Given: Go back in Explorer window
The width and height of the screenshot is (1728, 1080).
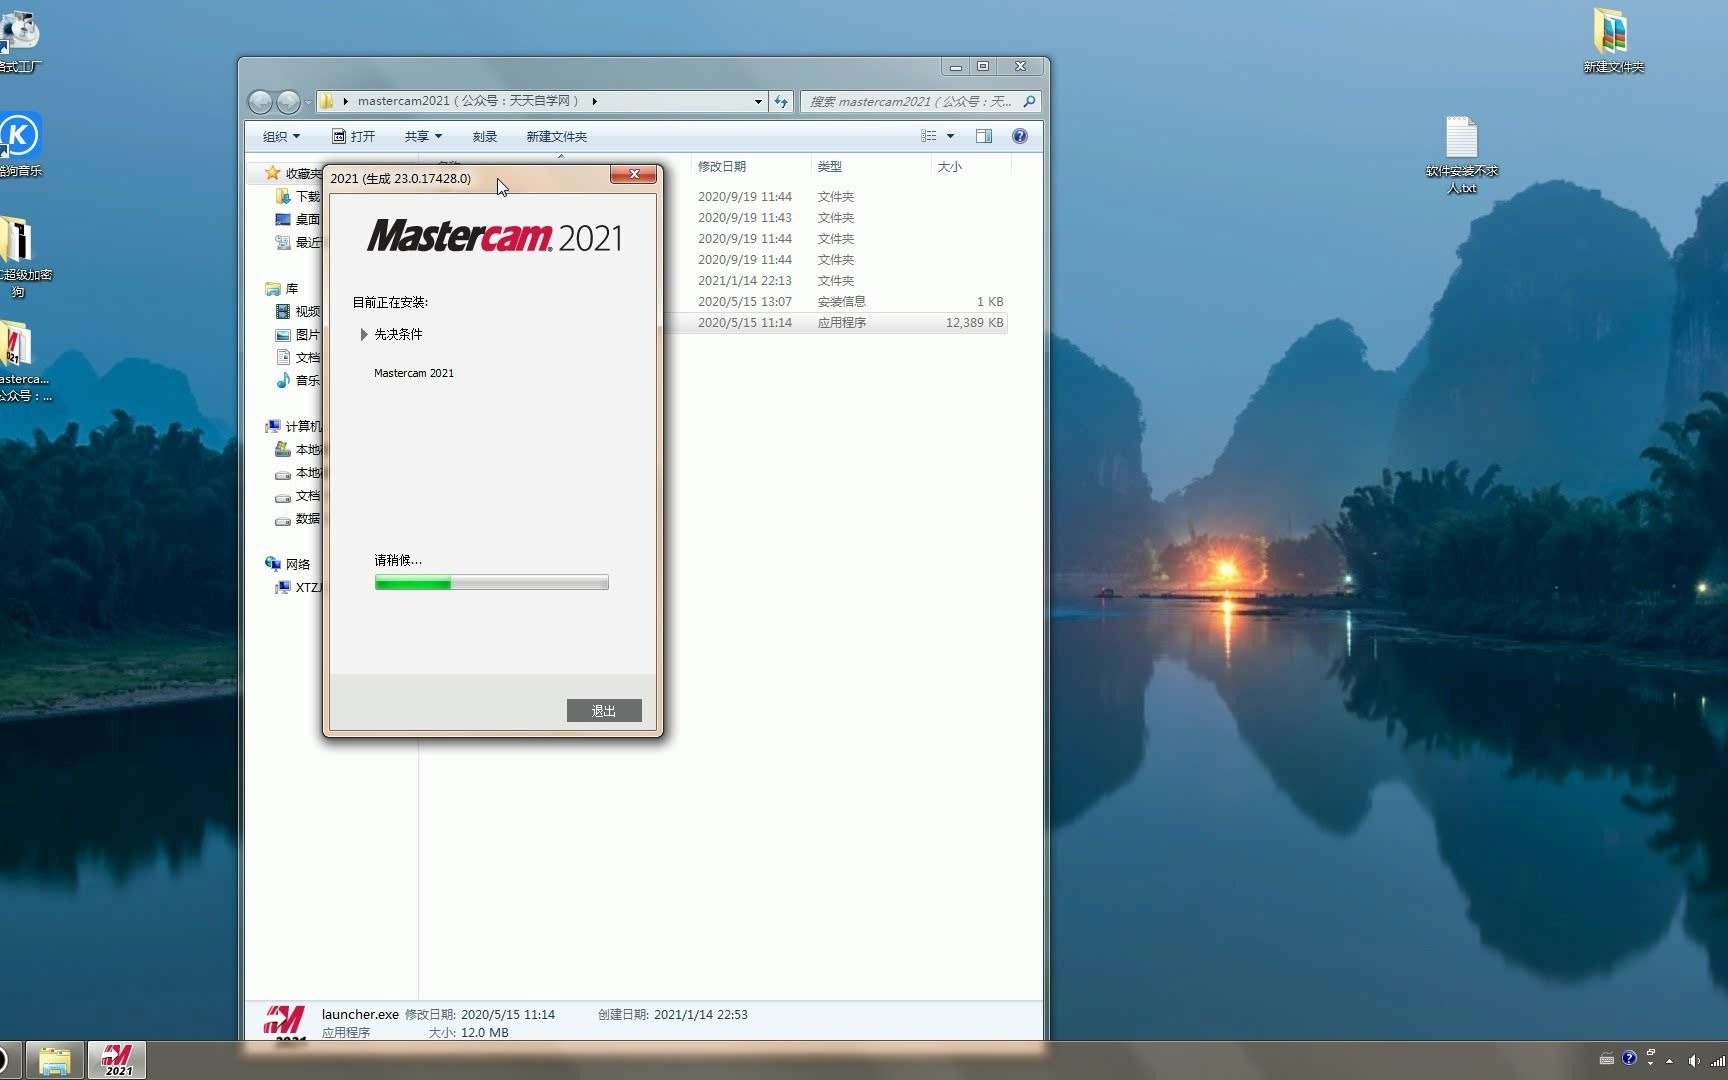Looking at the screenshot, I should pyautogui.click(x=260, y=101).
